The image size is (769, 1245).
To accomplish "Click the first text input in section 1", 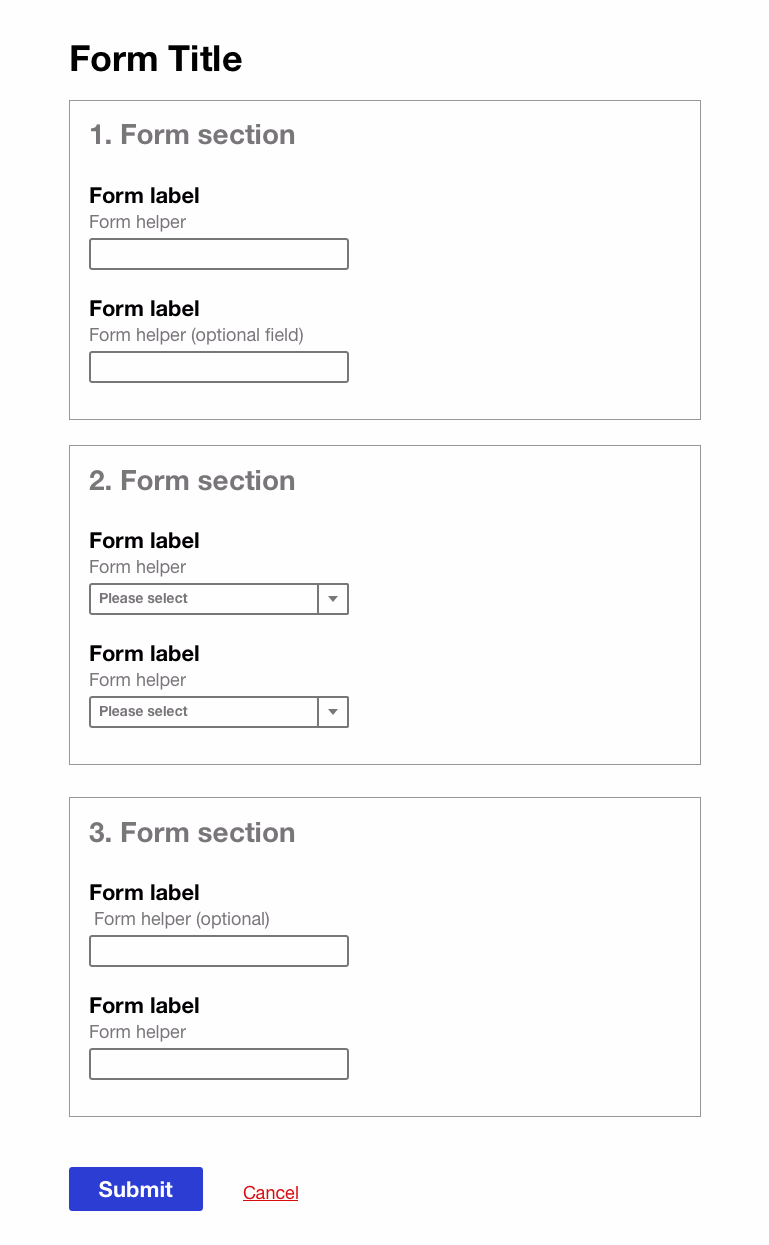I will [218, 253].
